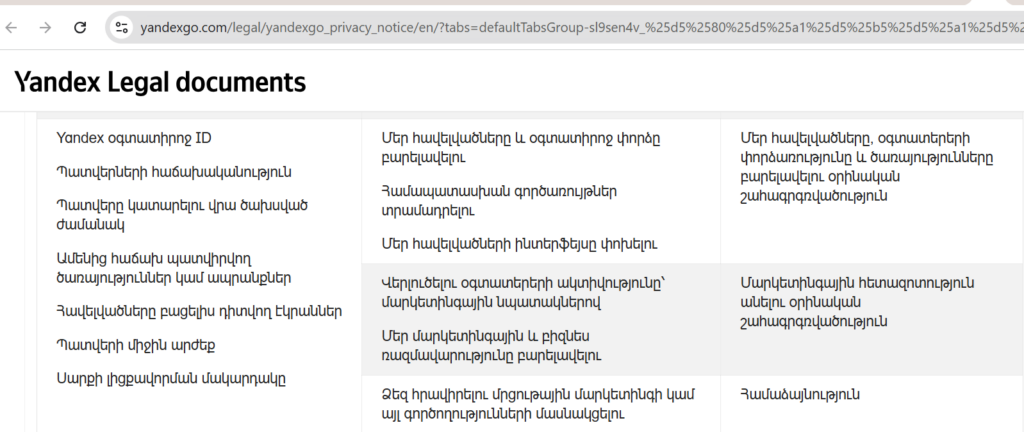
Task: Click the Yandex Legal documents heading
Action: point(160,82)
